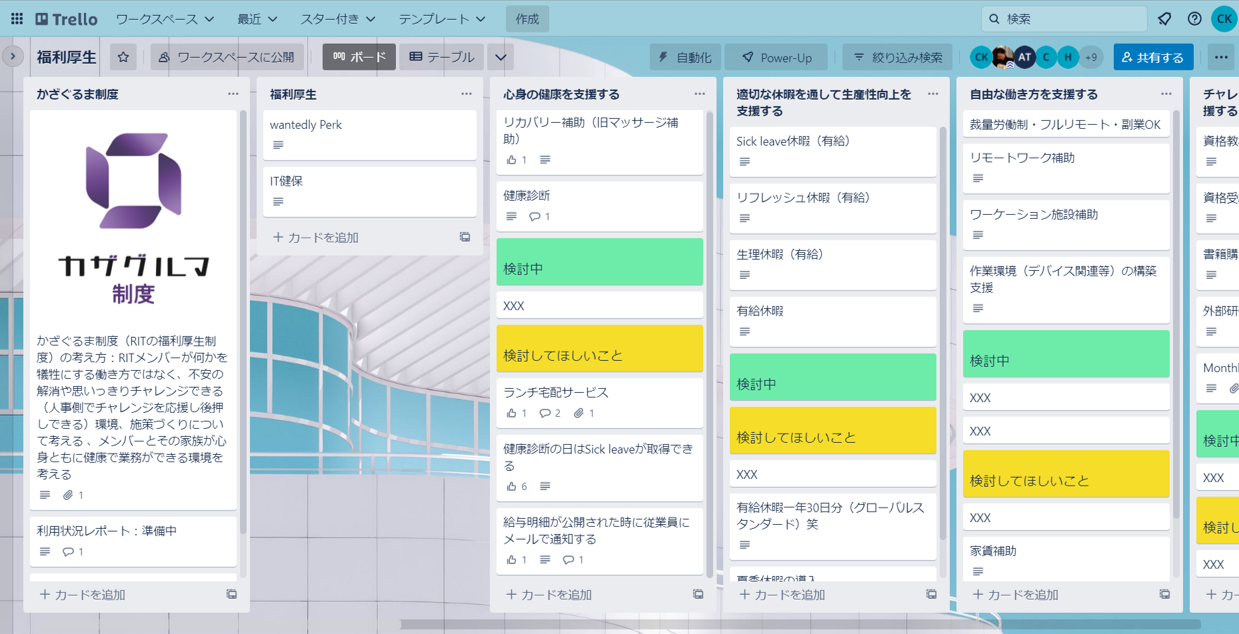Viewport: 1239px width, 634px height.
Task: Click the comment badge on 健康診断 card
Action: click(540, 216)
